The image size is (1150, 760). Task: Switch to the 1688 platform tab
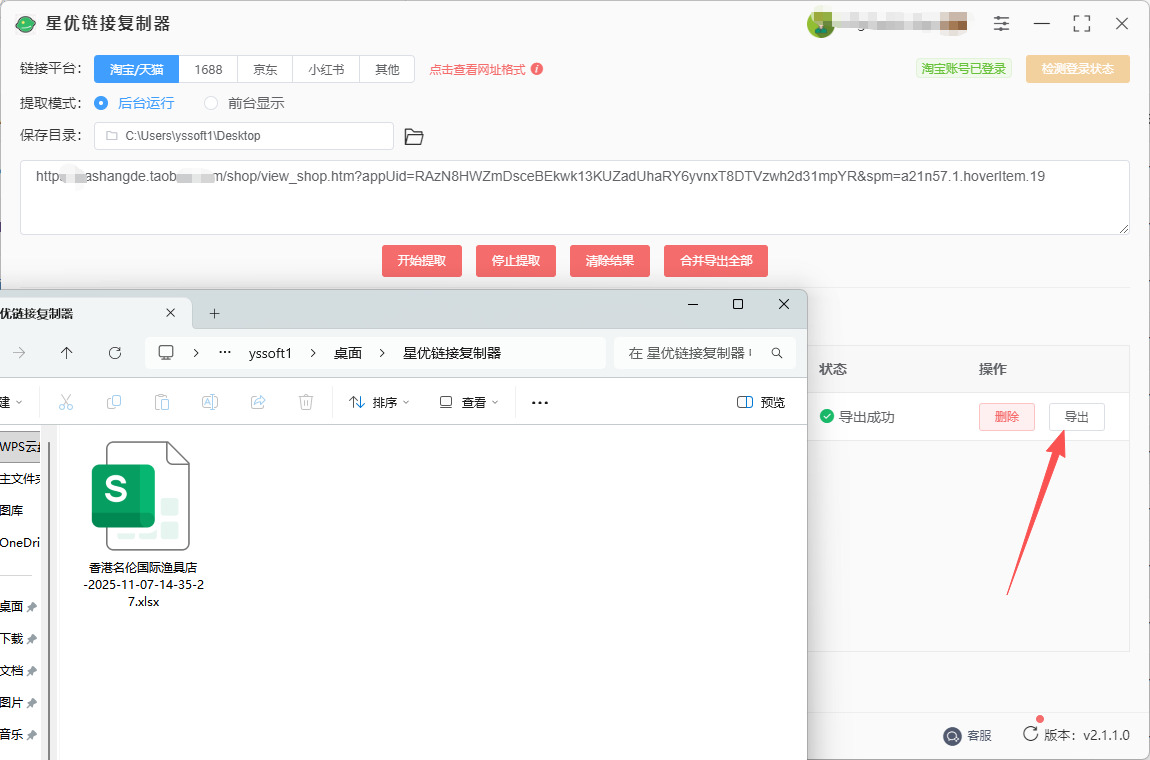pyautogui.click(x=208, y=70)
